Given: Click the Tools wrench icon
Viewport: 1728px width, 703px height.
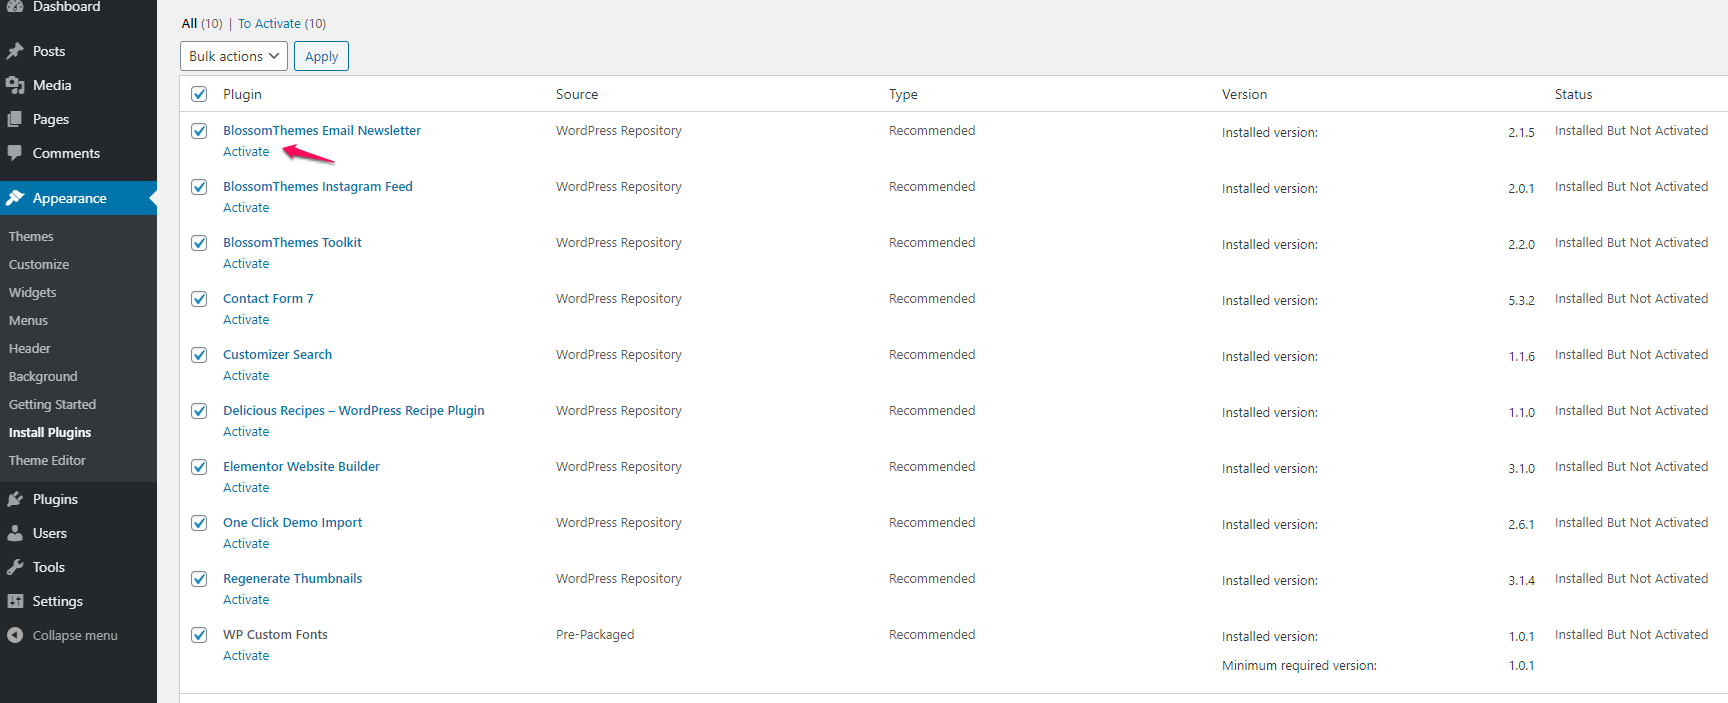Looking at the screenshot, I should (15, 567).
